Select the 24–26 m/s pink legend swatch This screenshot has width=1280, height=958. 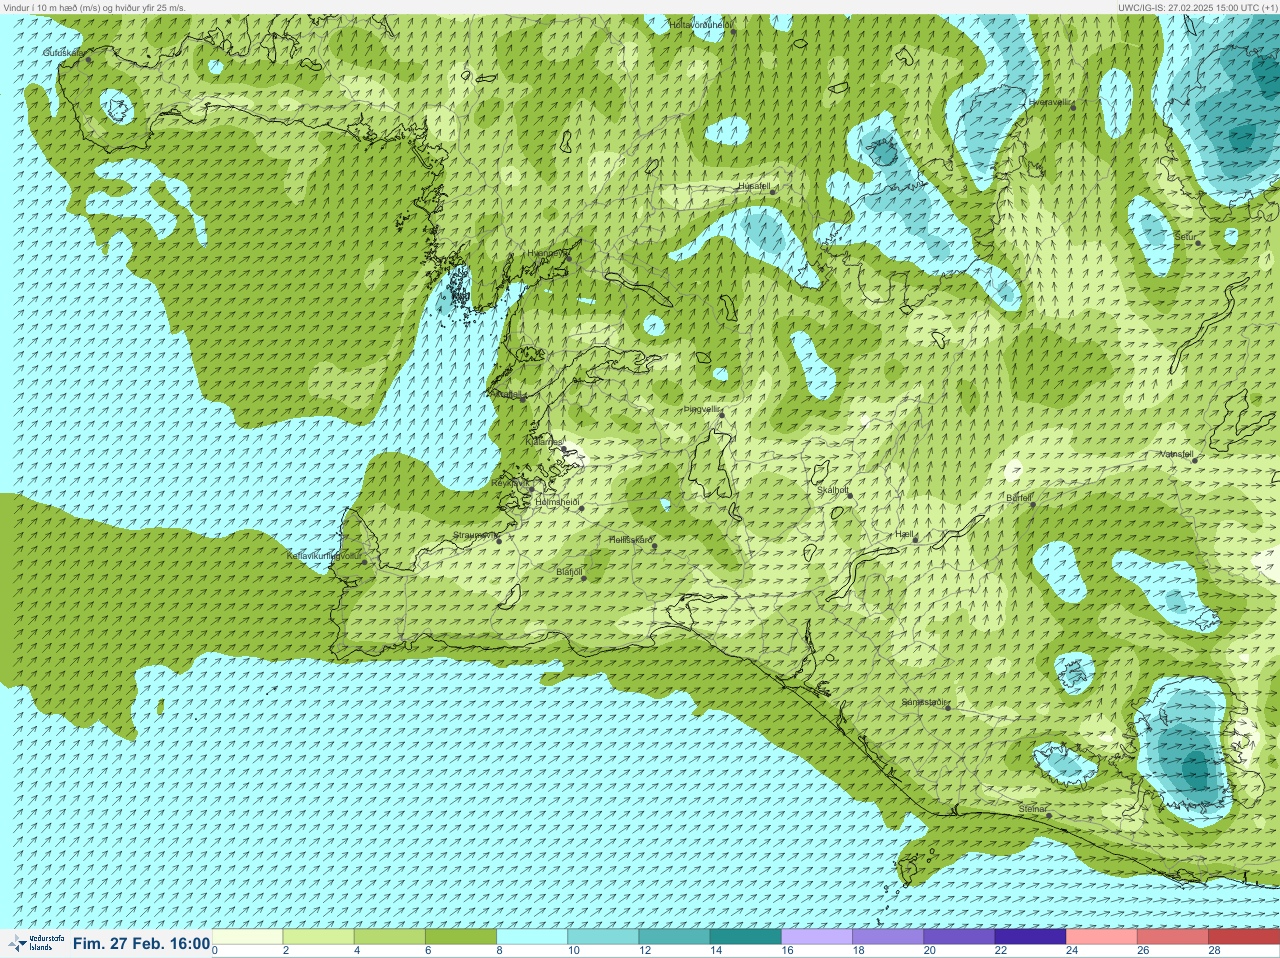1100,937
